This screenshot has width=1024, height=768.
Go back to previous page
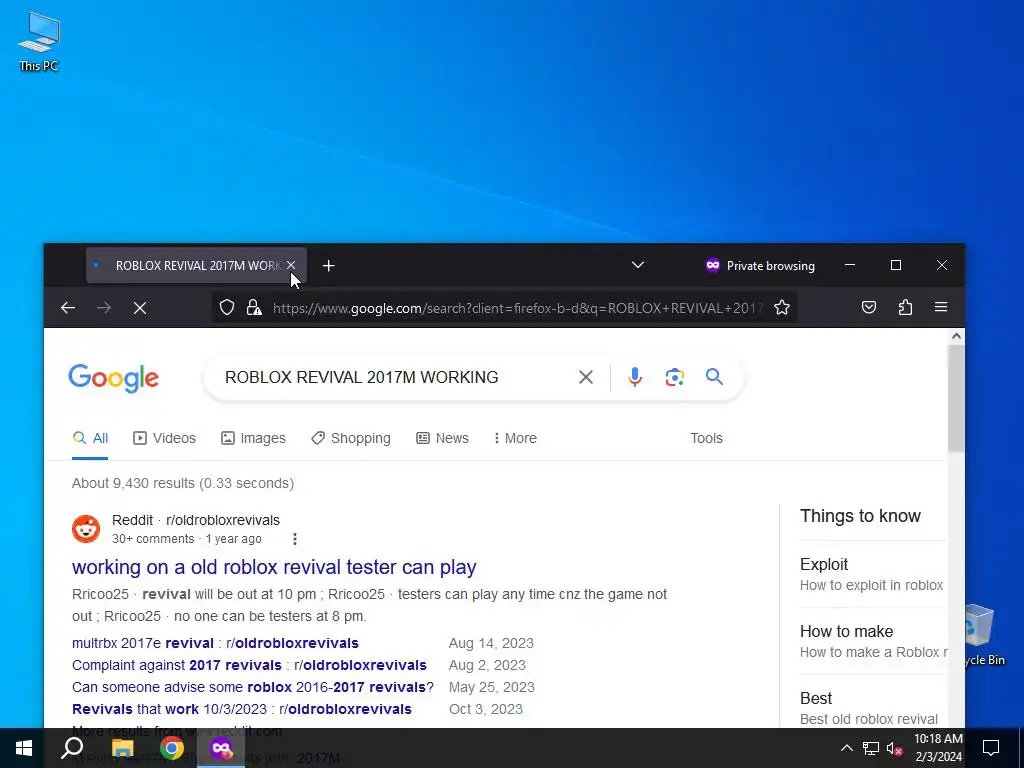tap(68, 308)
